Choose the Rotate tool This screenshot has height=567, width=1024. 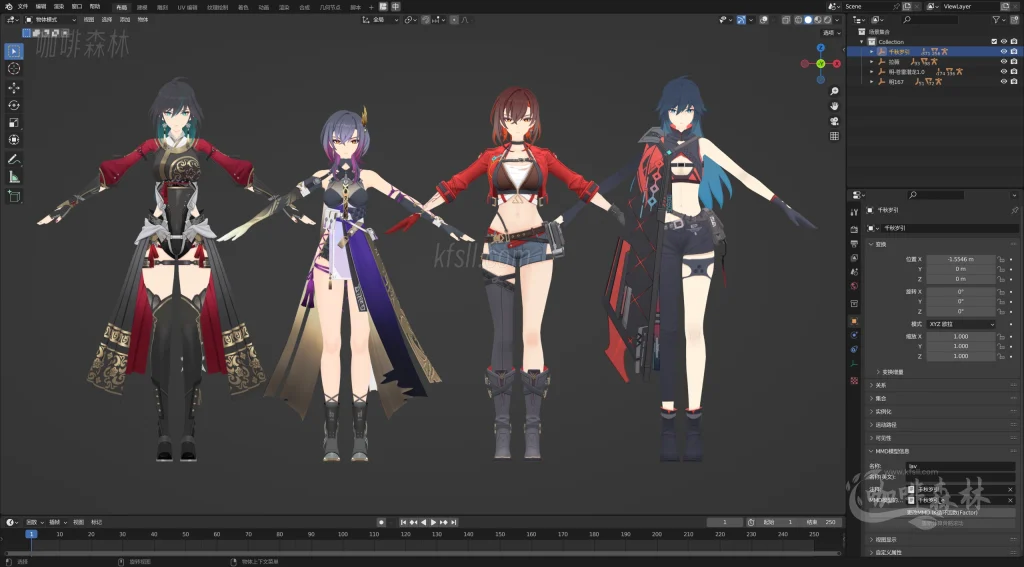tap(14, 105)
